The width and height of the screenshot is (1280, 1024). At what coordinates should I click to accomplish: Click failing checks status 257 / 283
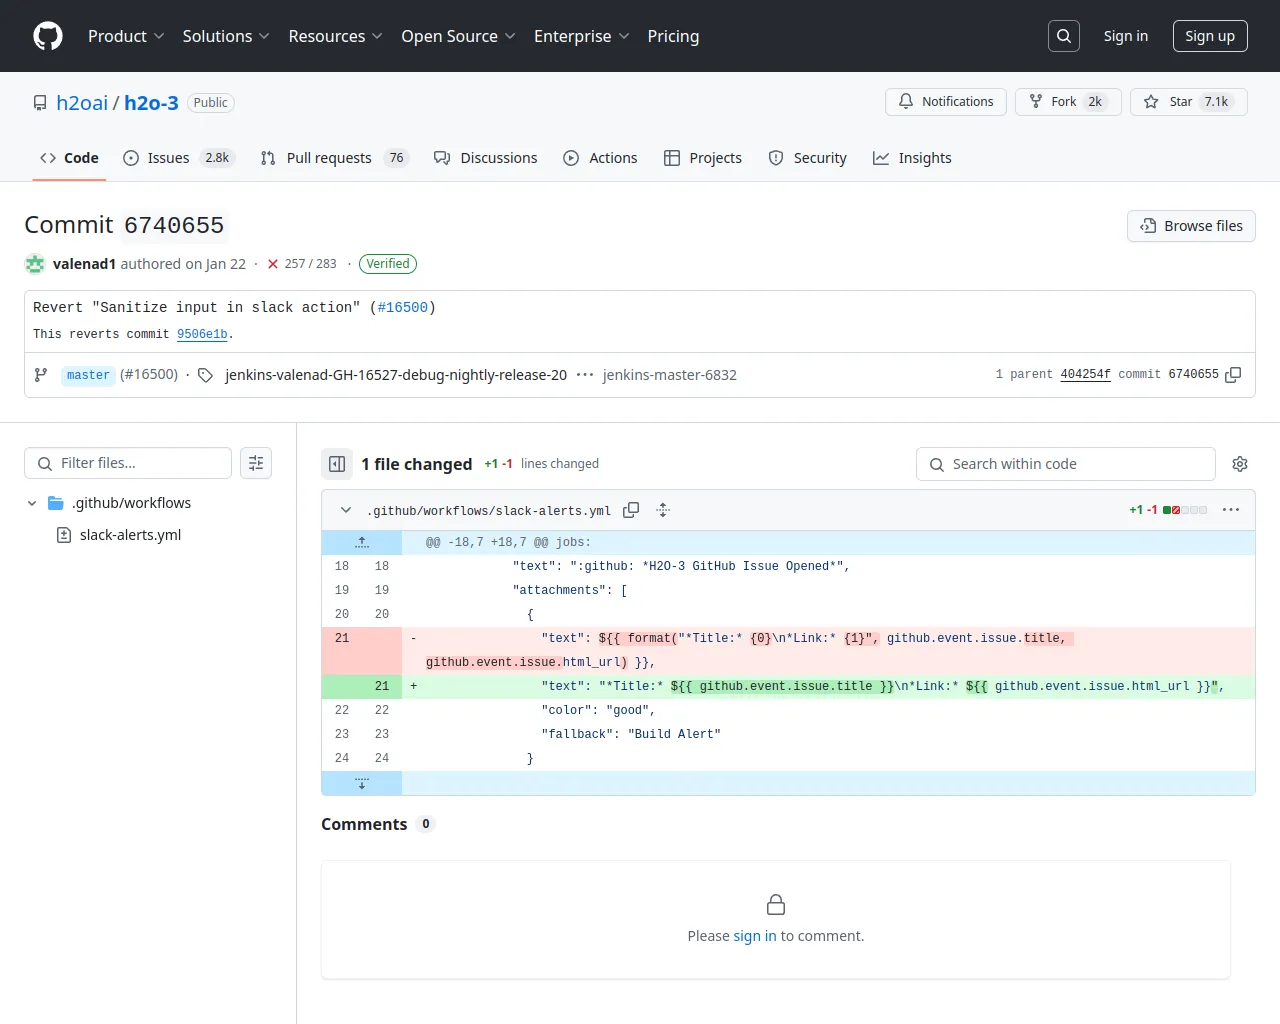coord(301,264)
